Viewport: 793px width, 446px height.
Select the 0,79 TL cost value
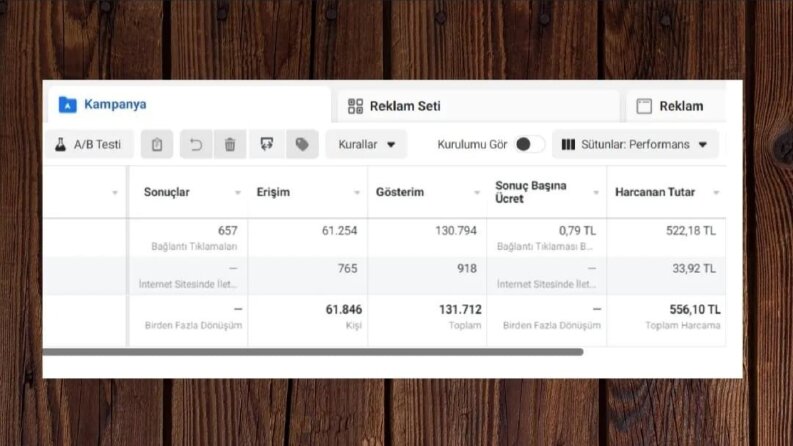click(x=577, y=231)
